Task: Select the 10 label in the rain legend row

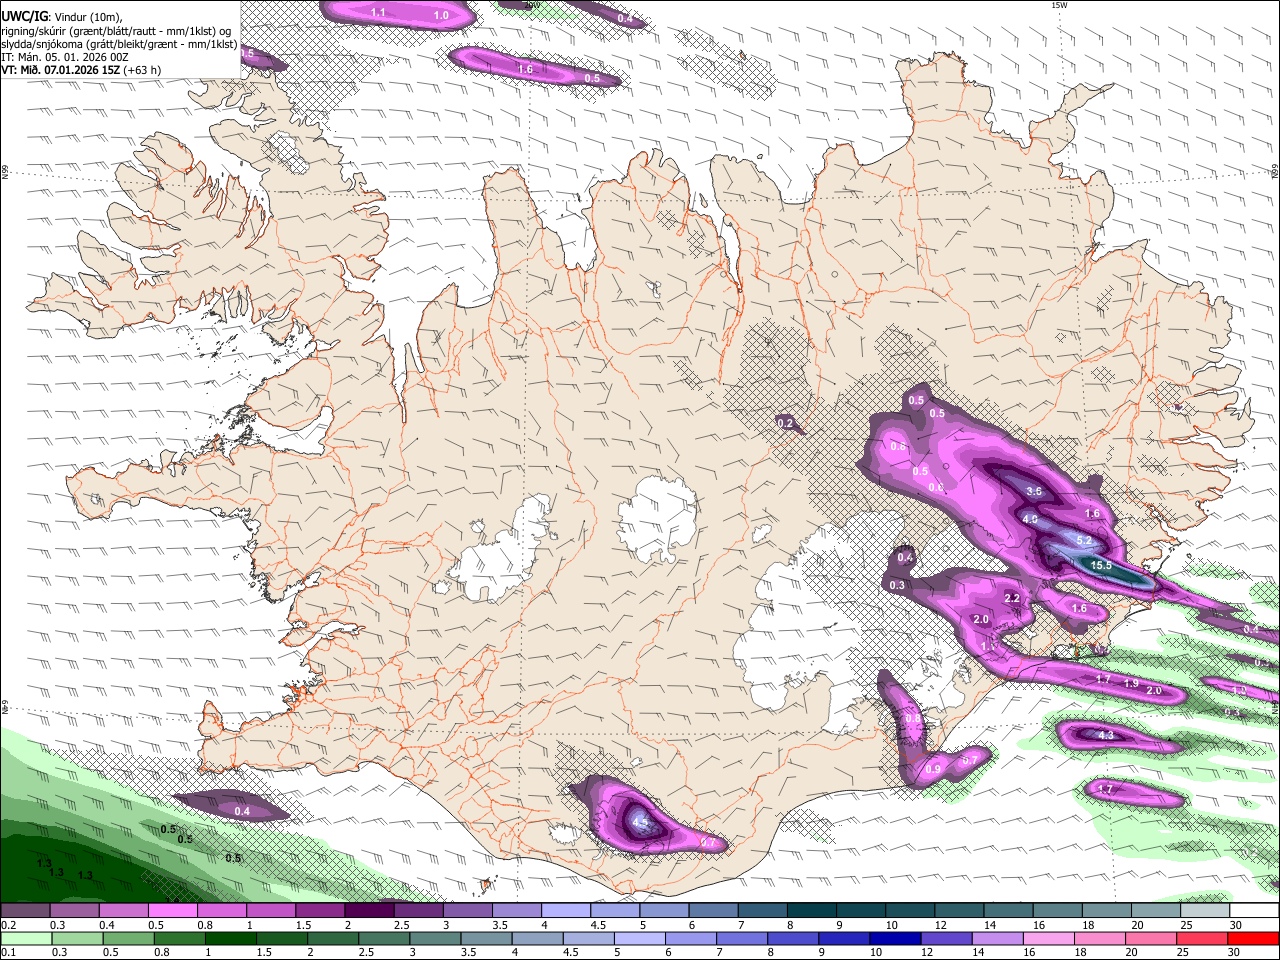Action: (x=876, y=952)
